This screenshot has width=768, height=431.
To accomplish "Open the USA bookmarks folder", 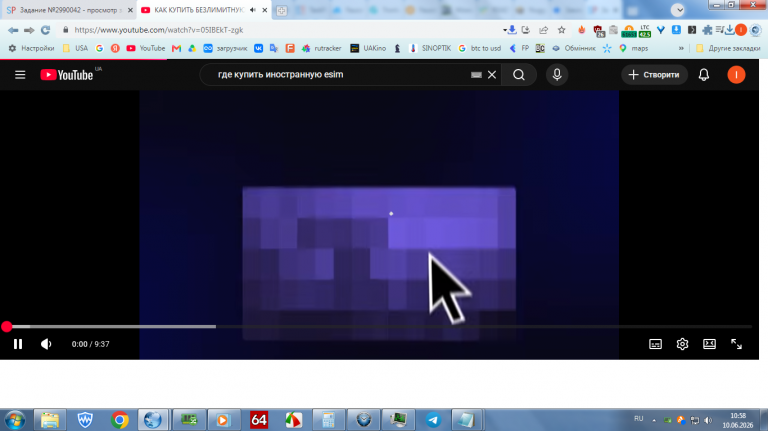I will tap(75, 48).
